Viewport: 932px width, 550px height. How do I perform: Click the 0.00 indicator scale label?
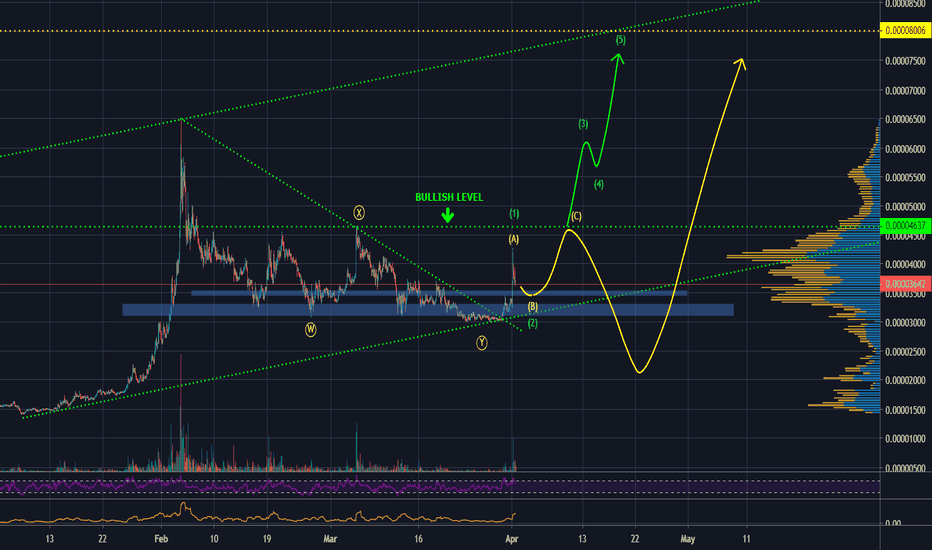(893, 523)
